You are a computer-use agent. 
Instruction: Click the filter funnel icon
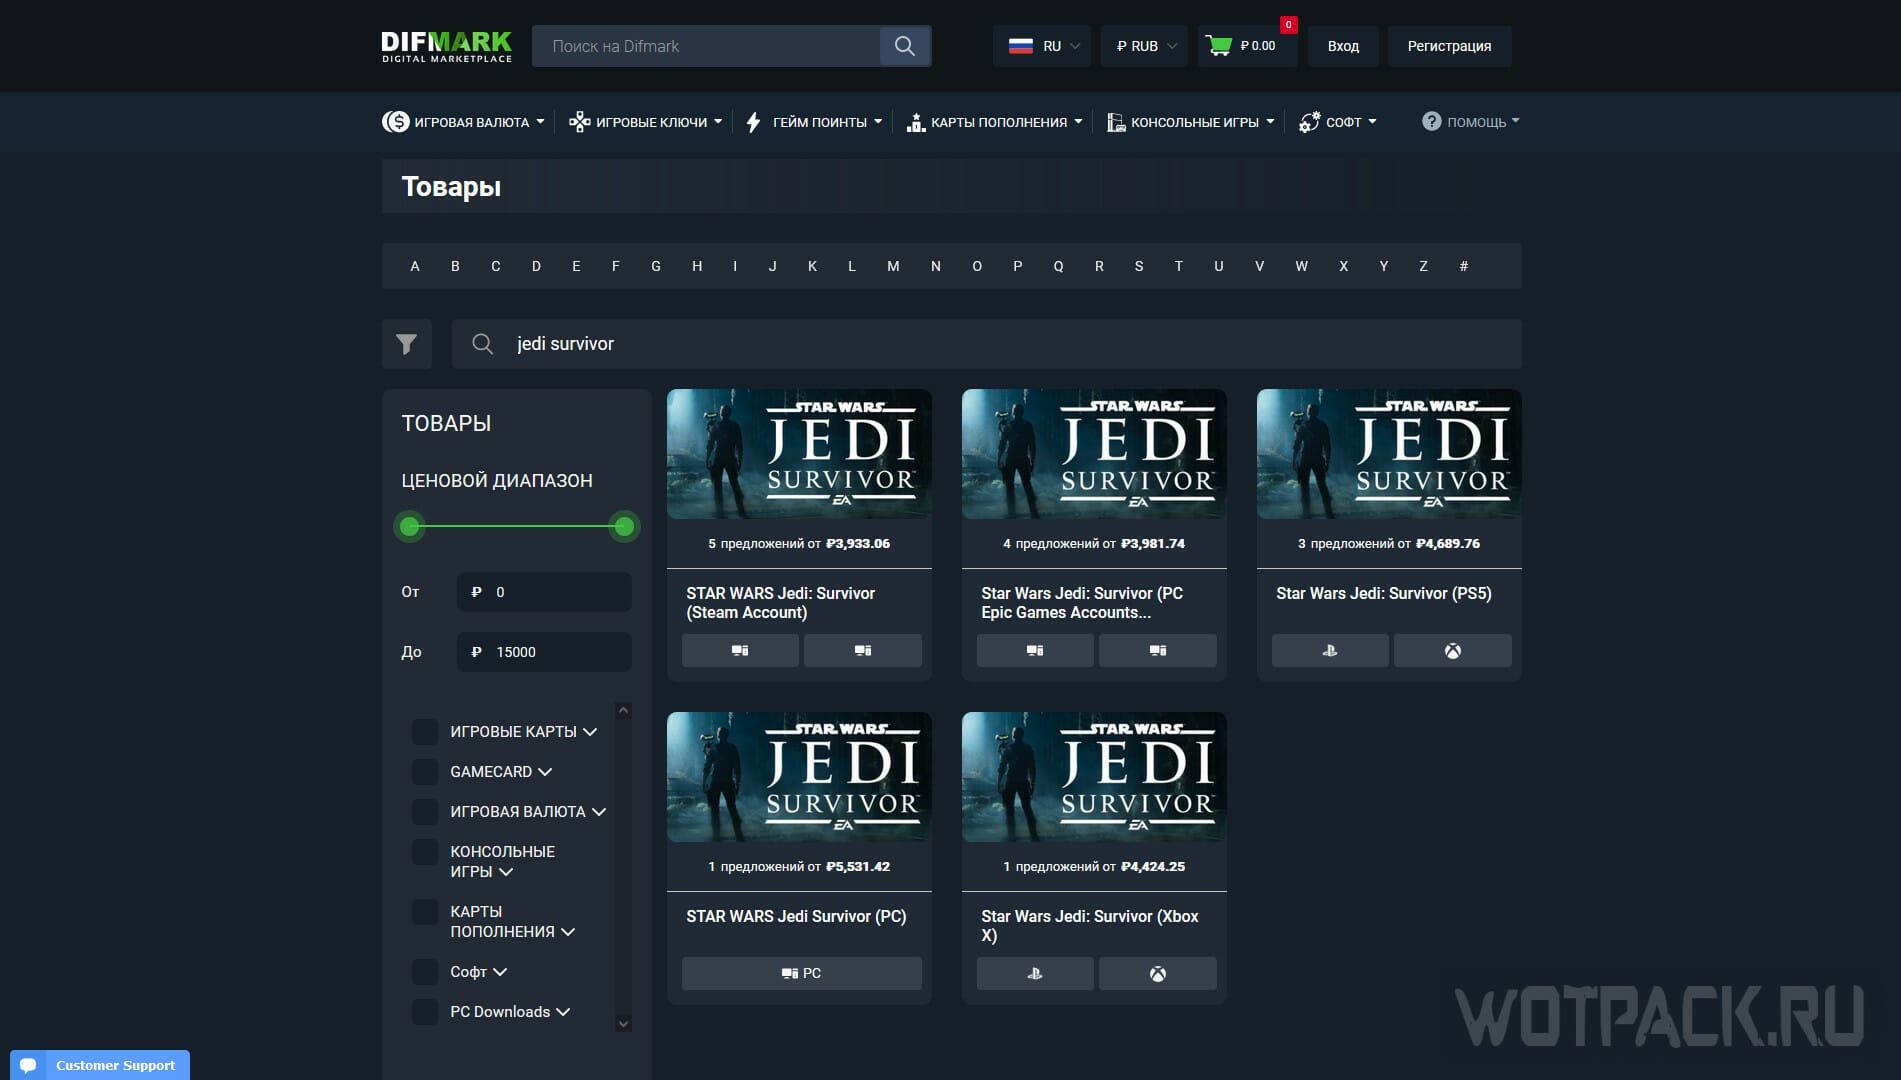click(406, 344)
